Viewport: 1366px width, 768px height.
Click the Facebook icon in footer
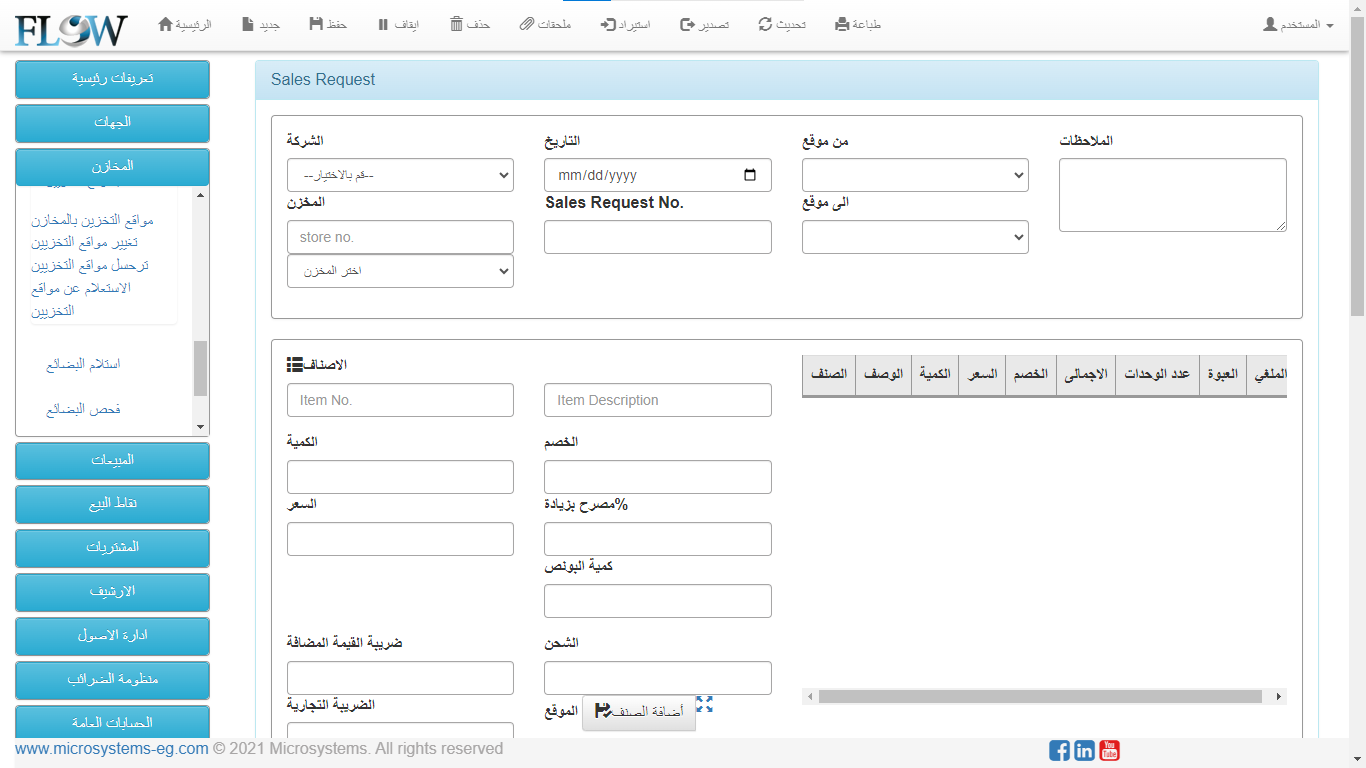click(1059, 750)
